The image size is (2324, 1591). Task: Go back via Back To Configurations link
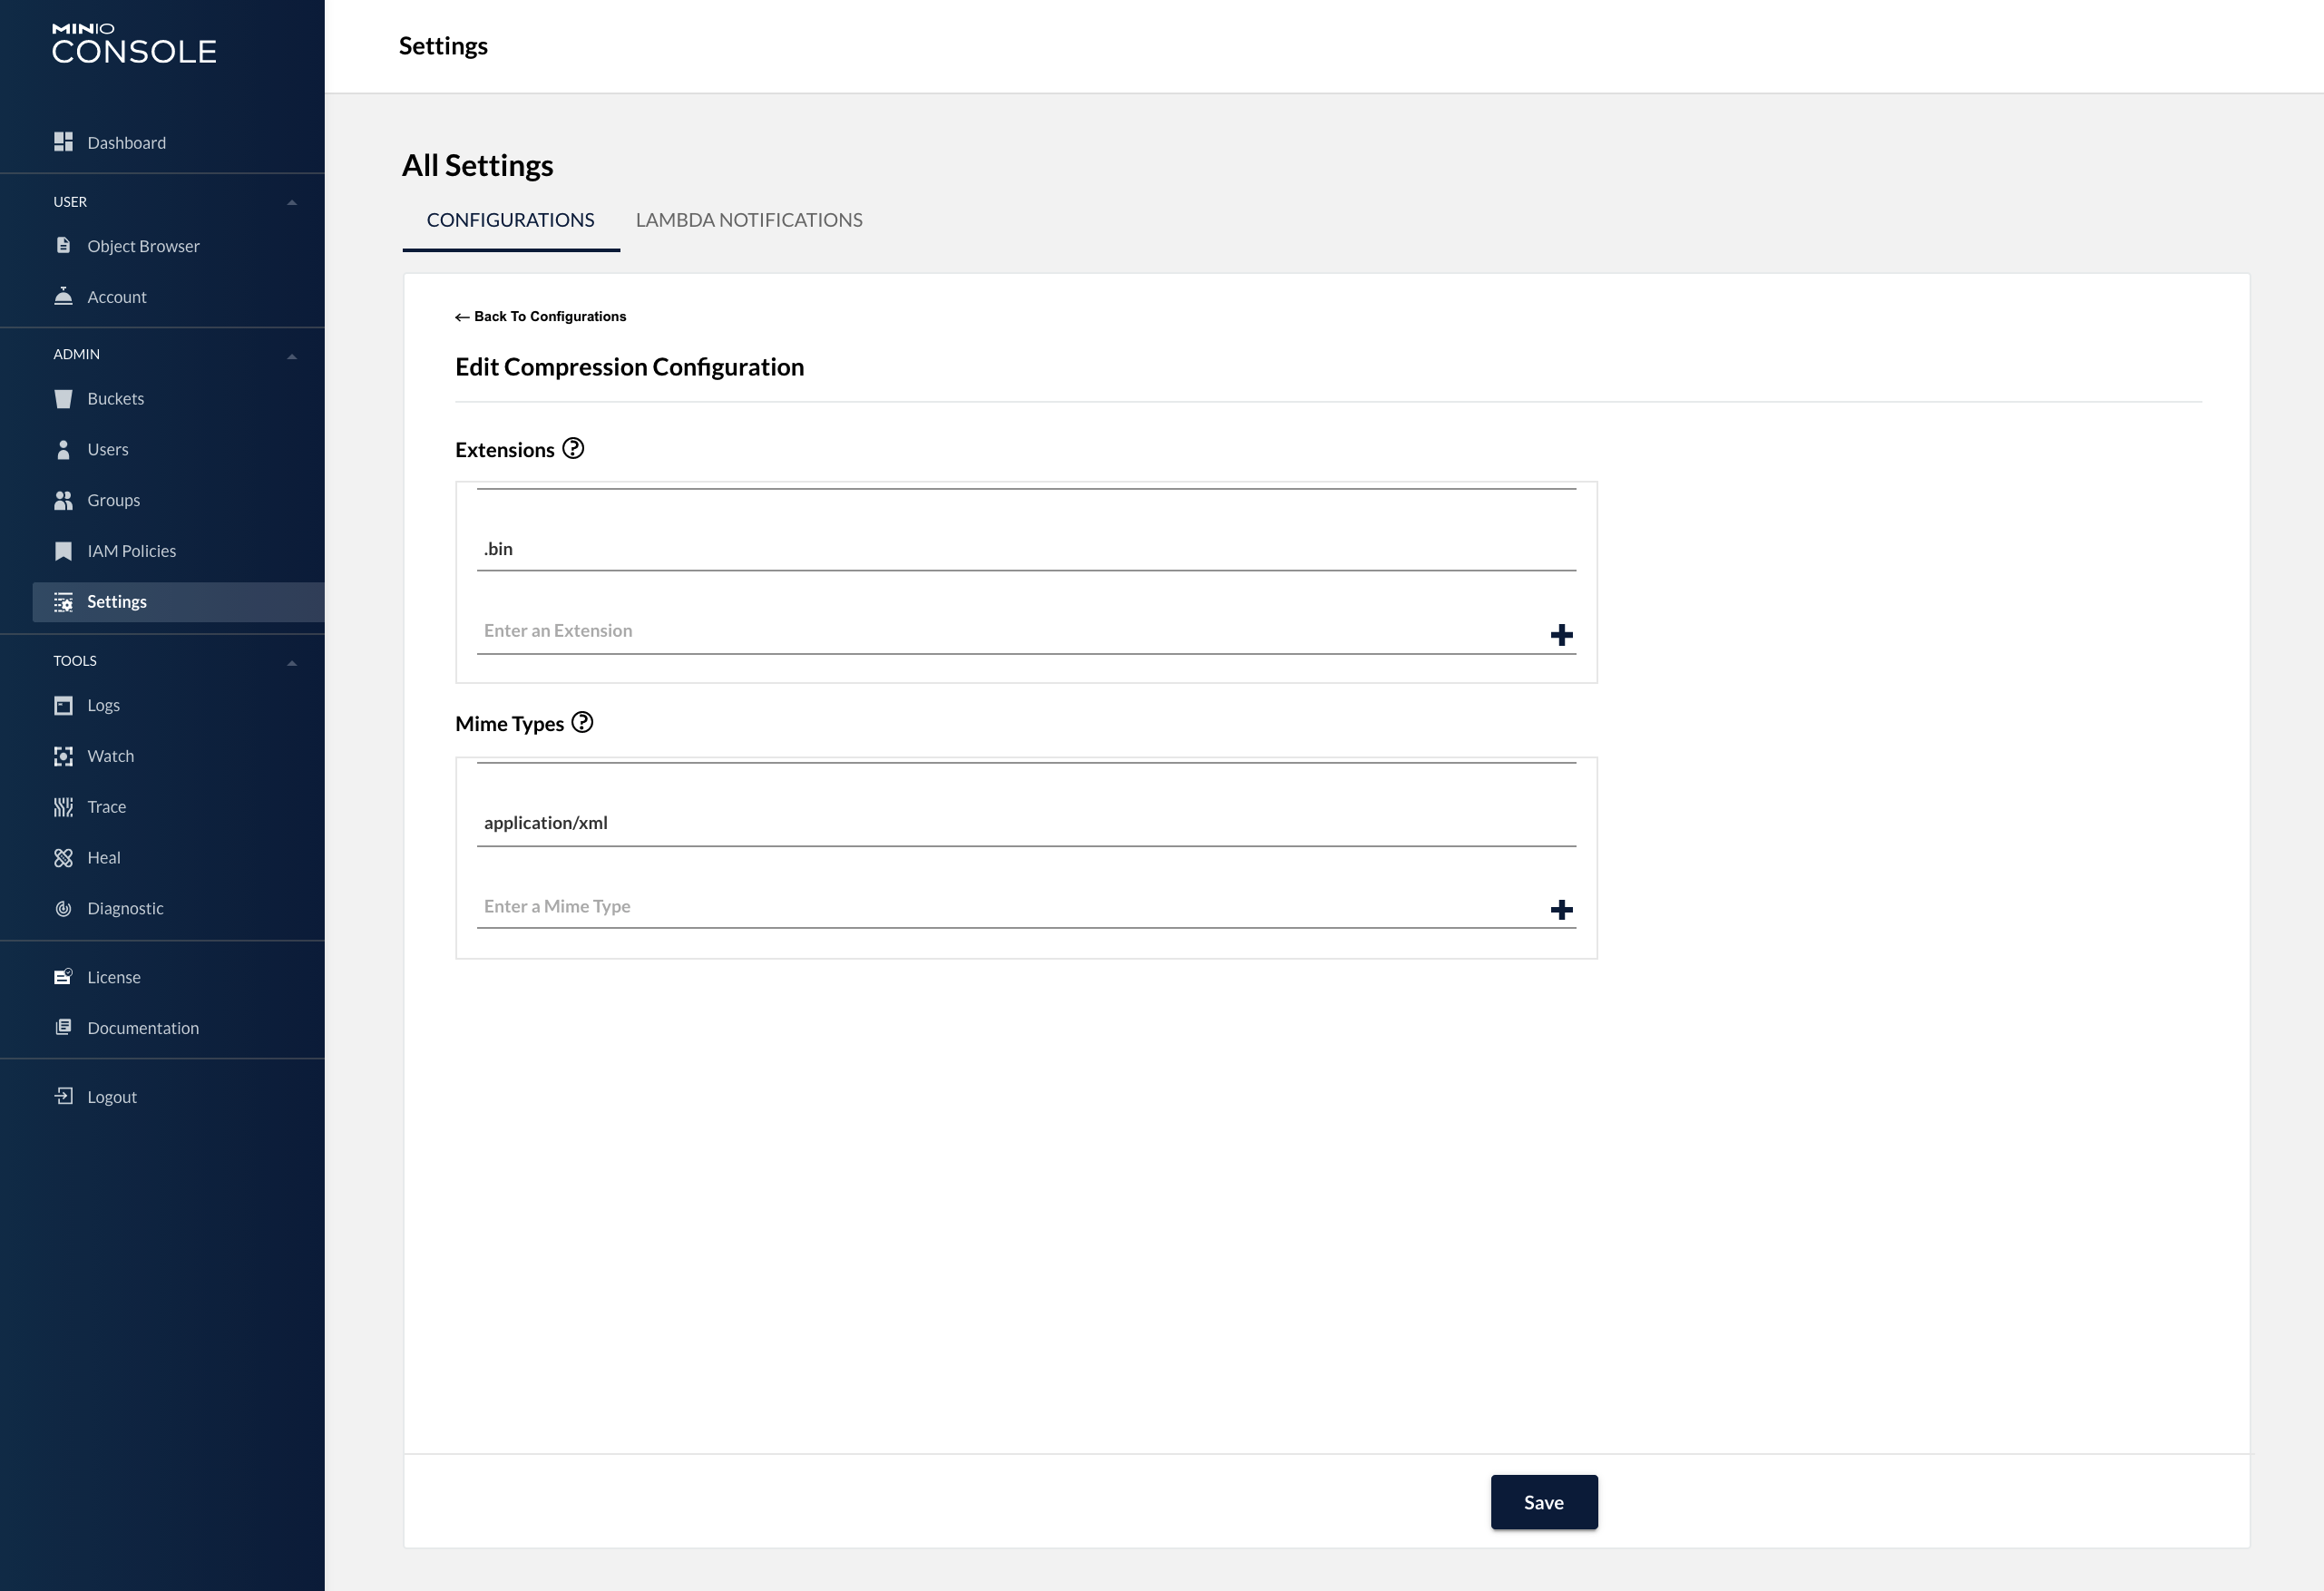pyautogui.click(x=541, y=317)
